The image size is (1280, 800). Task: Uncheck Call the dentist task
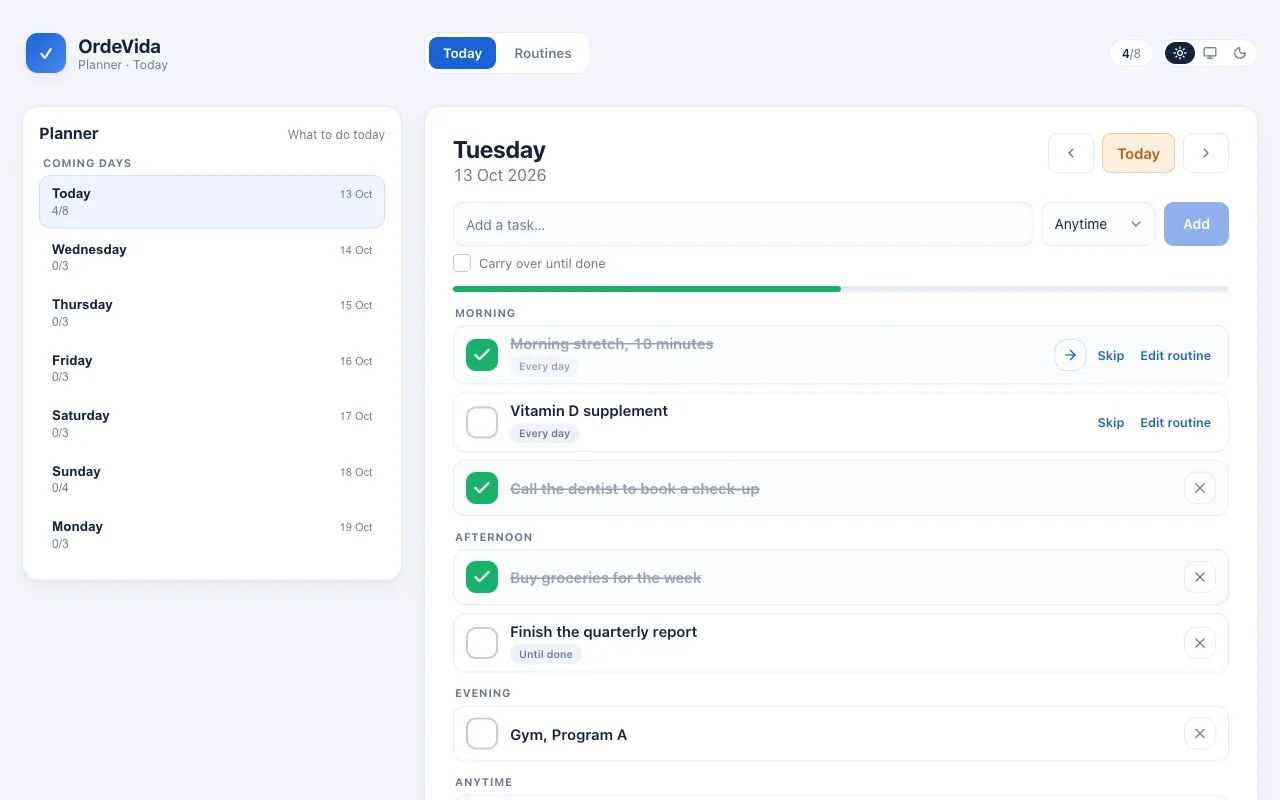[x=482, y=488]
